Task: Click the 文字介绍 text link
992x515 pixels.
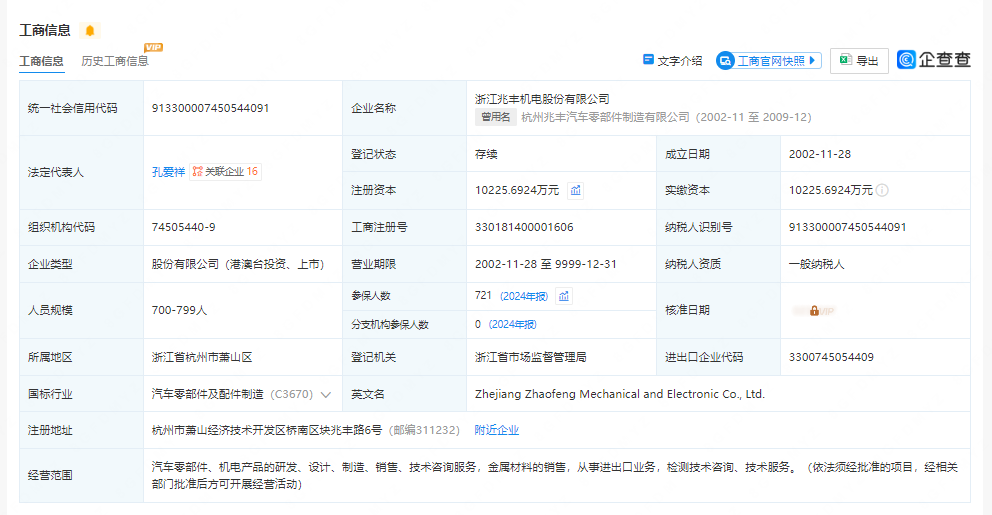Action: (679, 61)
